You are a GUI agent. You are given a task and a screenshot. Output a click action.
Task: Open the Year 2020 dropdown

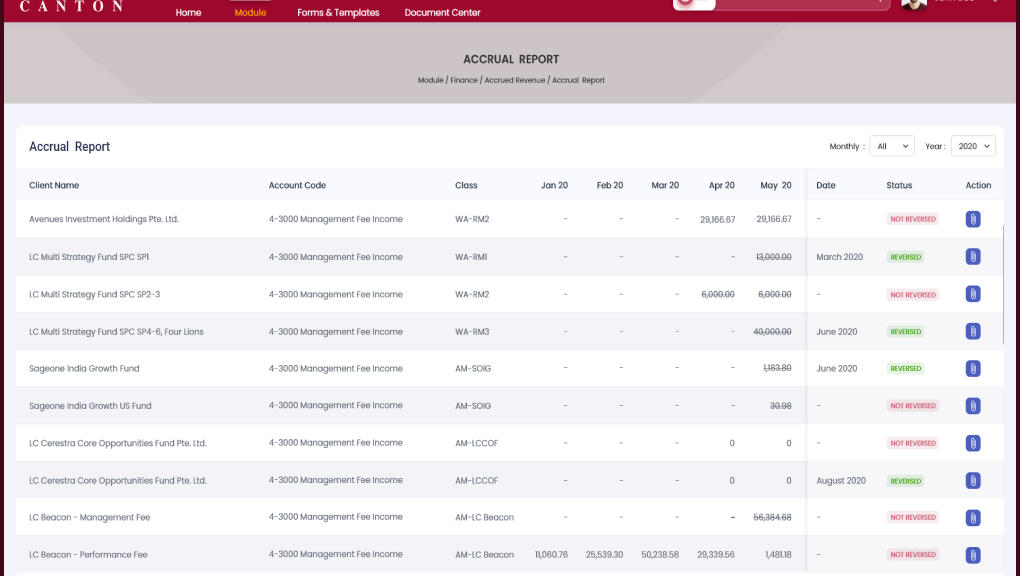coord(973,146)
